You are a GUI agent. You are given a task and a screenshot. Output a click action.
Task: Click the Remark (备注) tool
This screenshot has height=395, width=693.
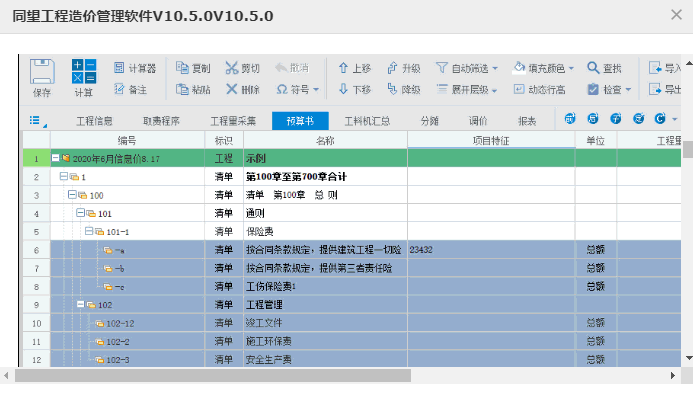(x=130, y=89)
